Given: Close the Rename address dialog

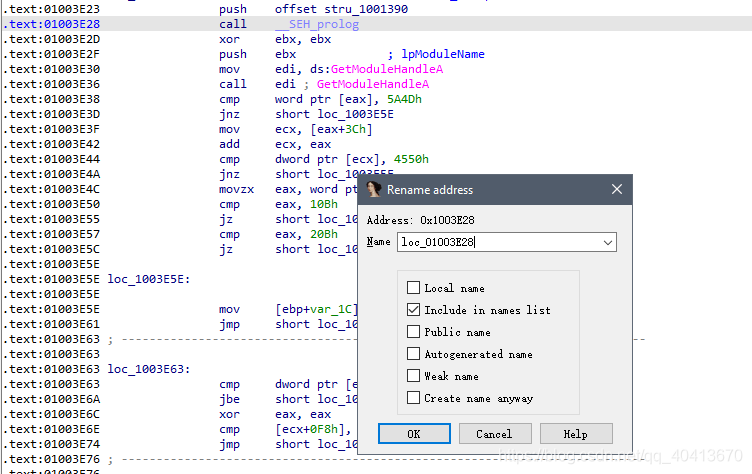Looking at the screenshot, I should pyautogui.click(x=617, y=190).
